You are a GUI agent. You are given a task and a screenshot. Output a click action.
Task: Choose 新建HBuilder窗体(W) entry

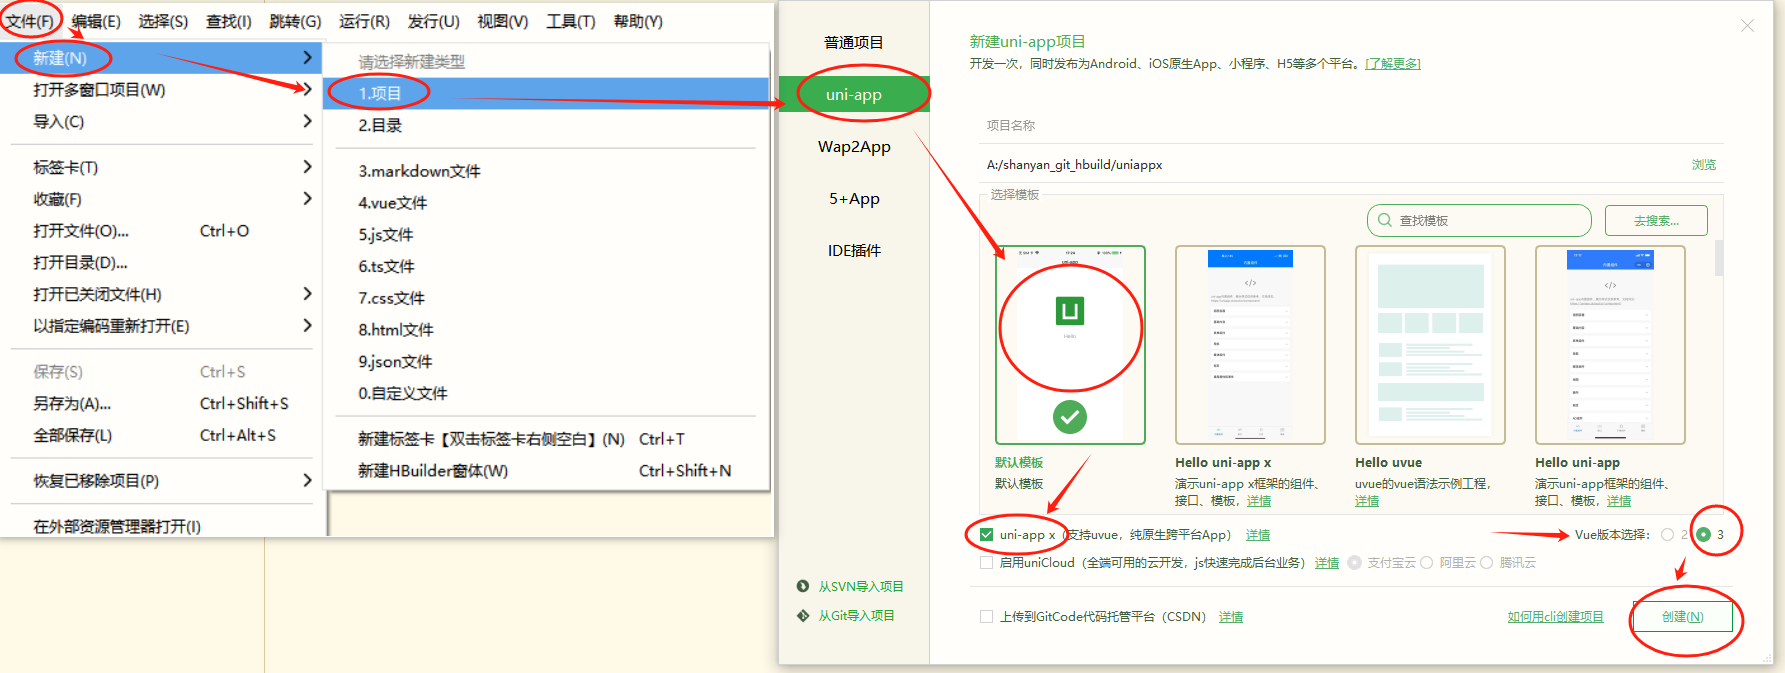(x=546, y=471)
